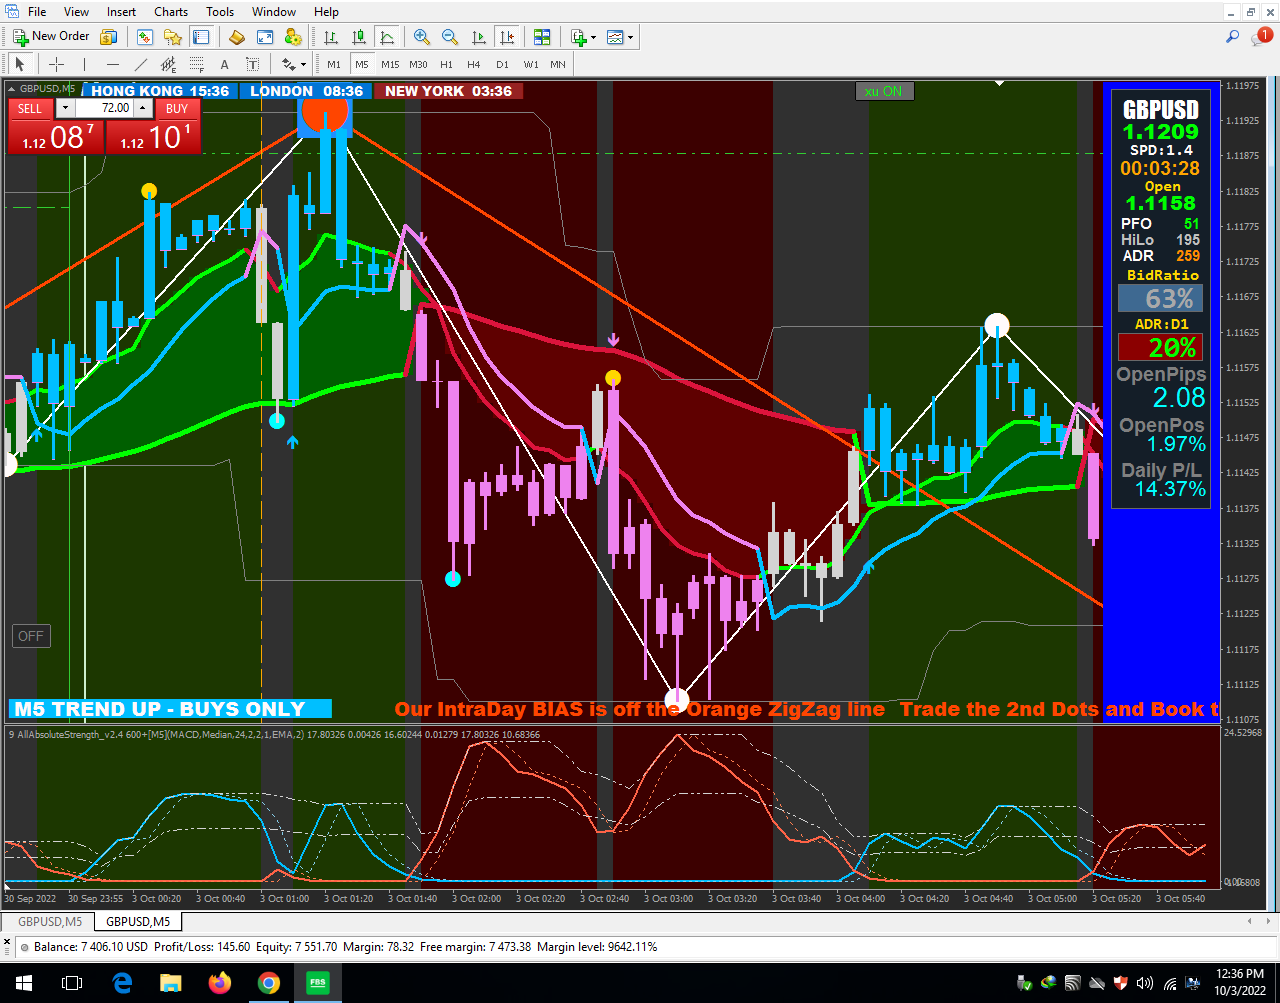This screenshot has height=1003, width=1280.
Task: Select the trendline drawing tool
Action: tap(141, 64)
